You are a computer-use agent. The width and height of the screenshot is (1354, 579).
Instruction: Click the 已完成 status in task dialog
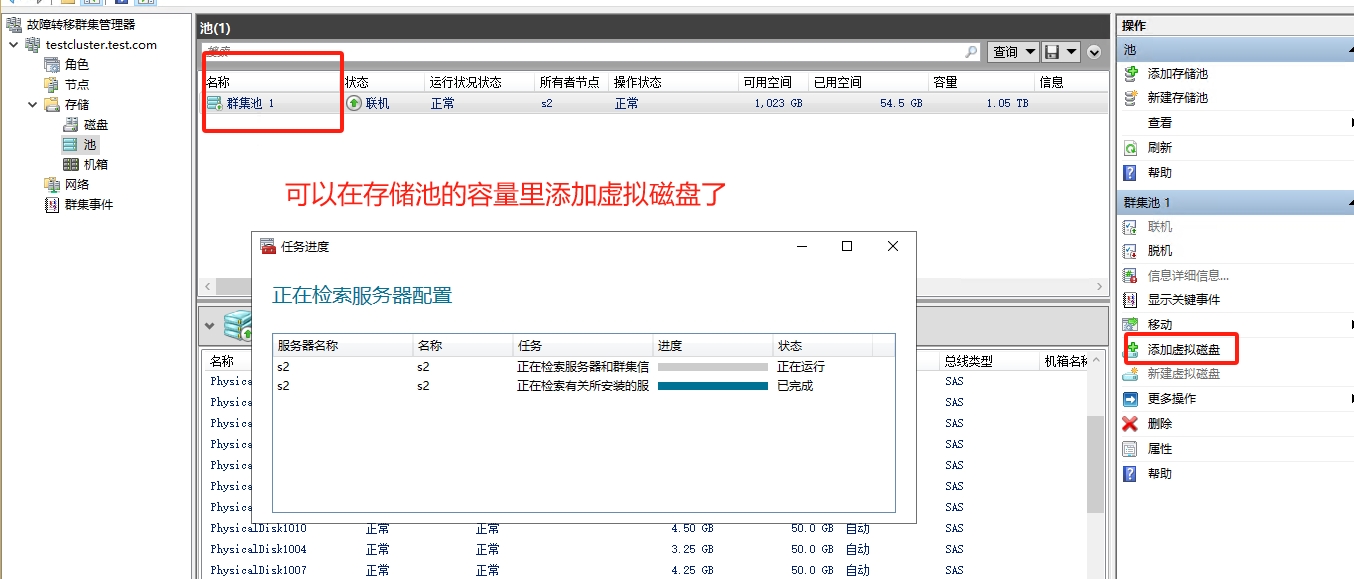coord(795,386)
